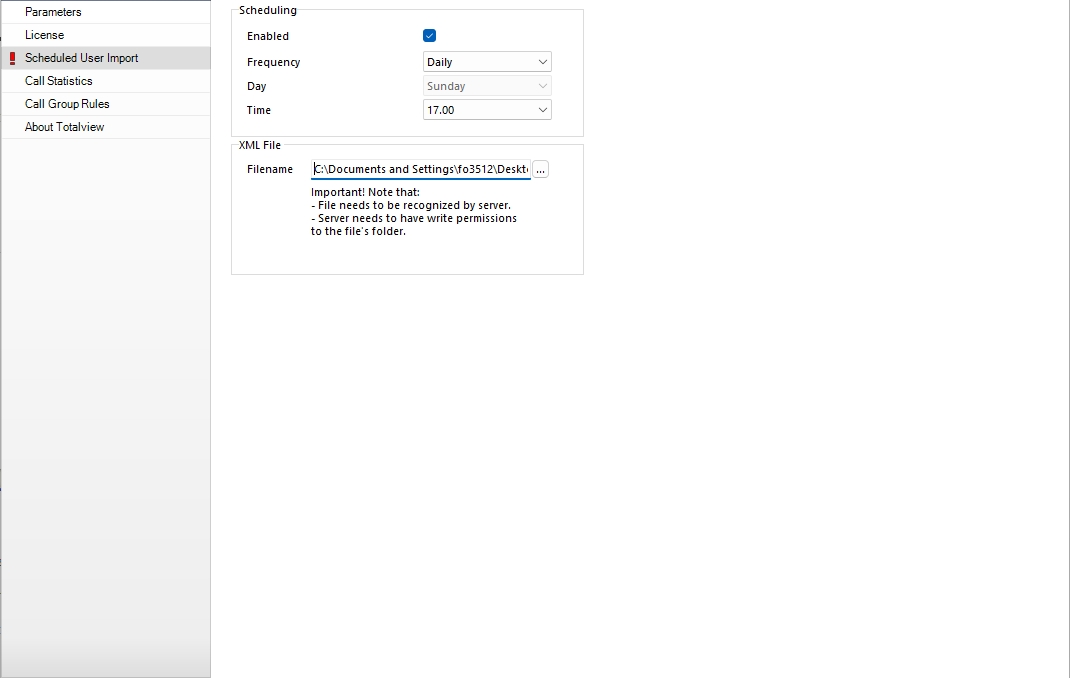
Task: Click inside the Filename input field
Action: click(421, 169)
